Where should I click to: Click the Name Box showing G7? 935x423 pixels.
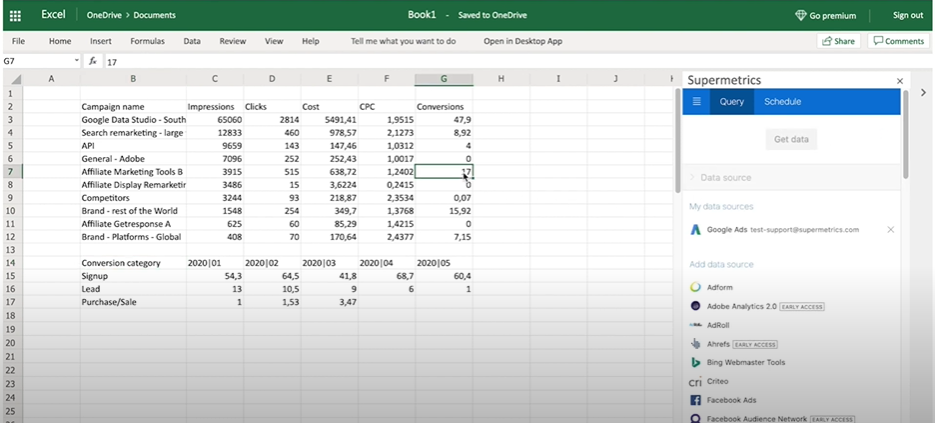pyautogui.click(x=37, y=61)
